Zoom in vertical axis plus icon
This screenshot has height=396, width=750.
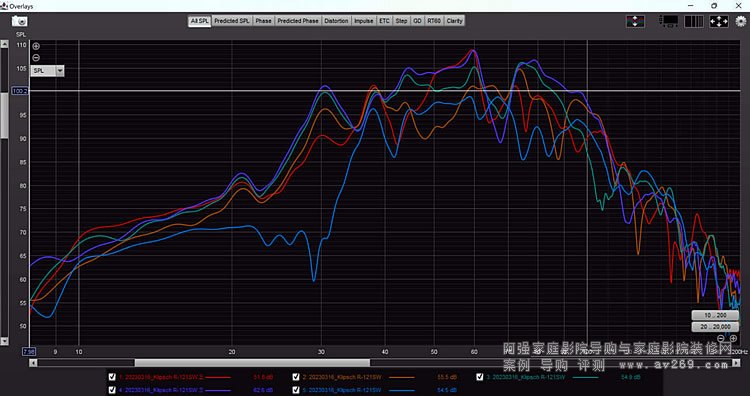pyautogui.click(x=36, y=46)
